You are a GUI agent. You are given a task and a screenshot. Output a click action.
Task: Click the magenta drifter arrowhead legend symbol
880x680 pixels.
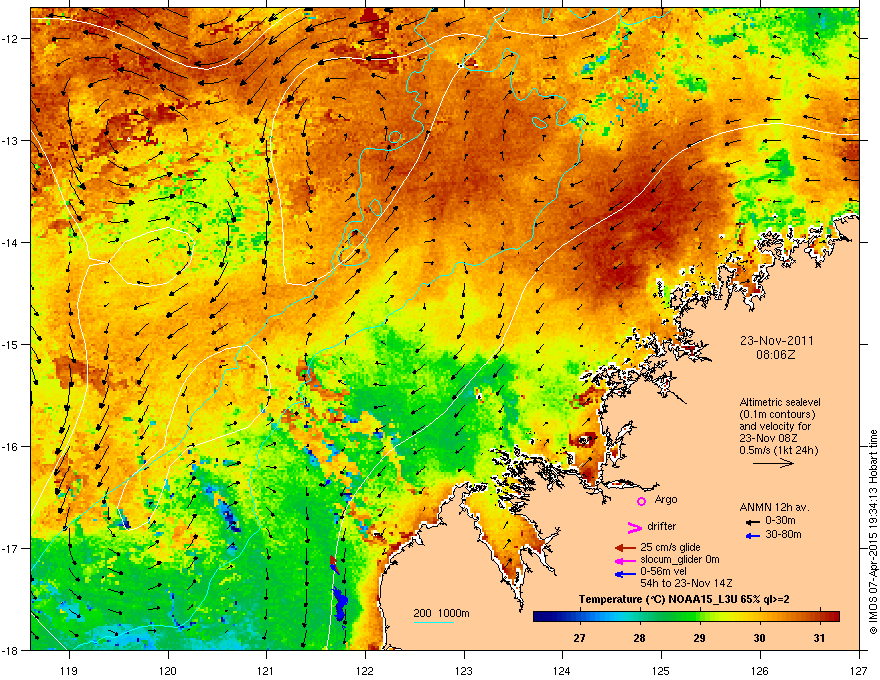click(634, 527)
